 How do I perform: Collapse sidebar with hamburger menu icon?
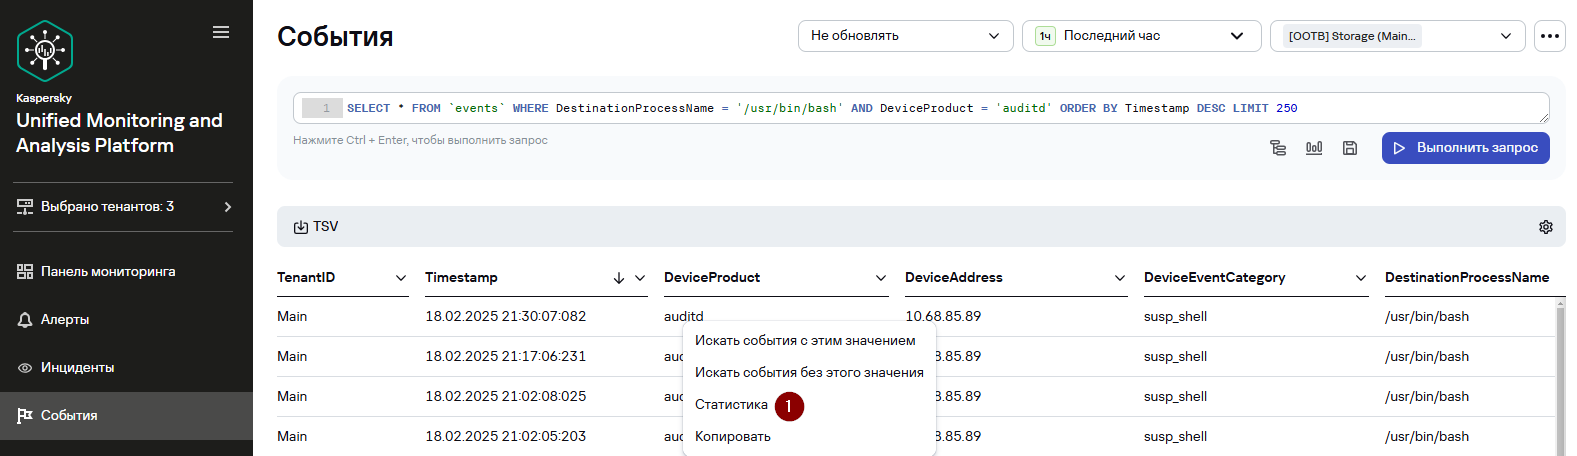pyautogui.click(x=221, y=32)
